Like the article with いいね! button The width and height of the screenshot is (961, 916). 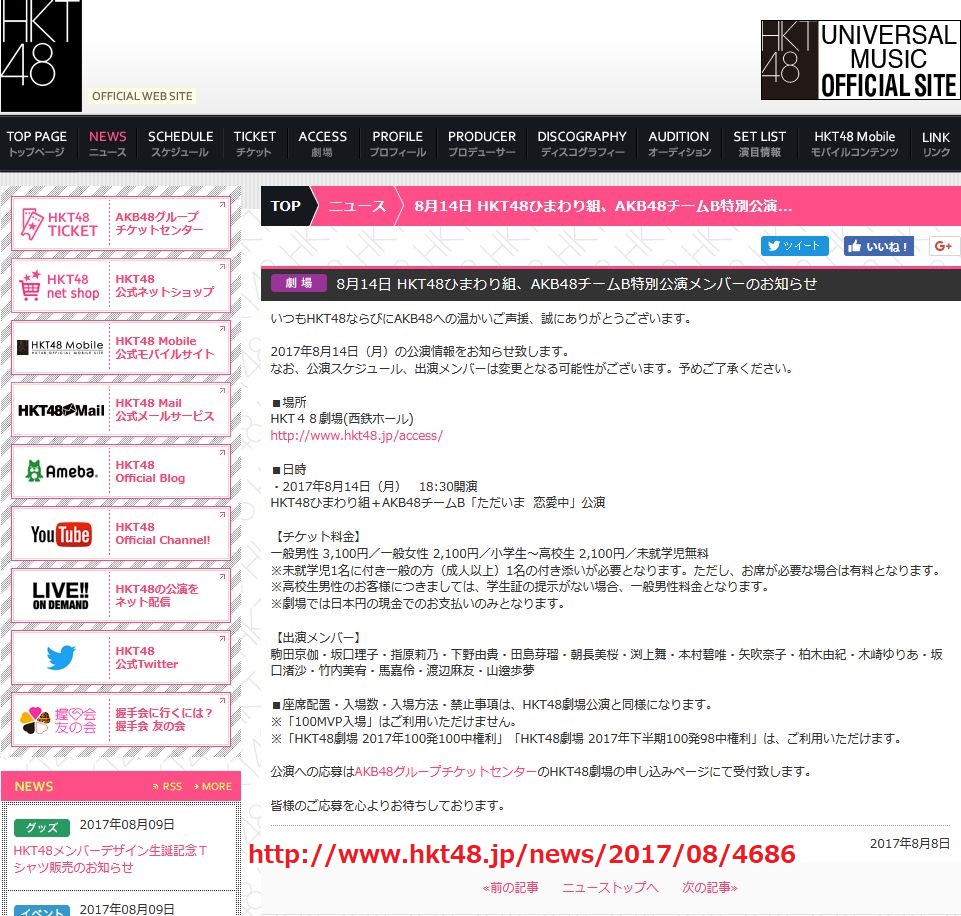(x=878, y=246)
